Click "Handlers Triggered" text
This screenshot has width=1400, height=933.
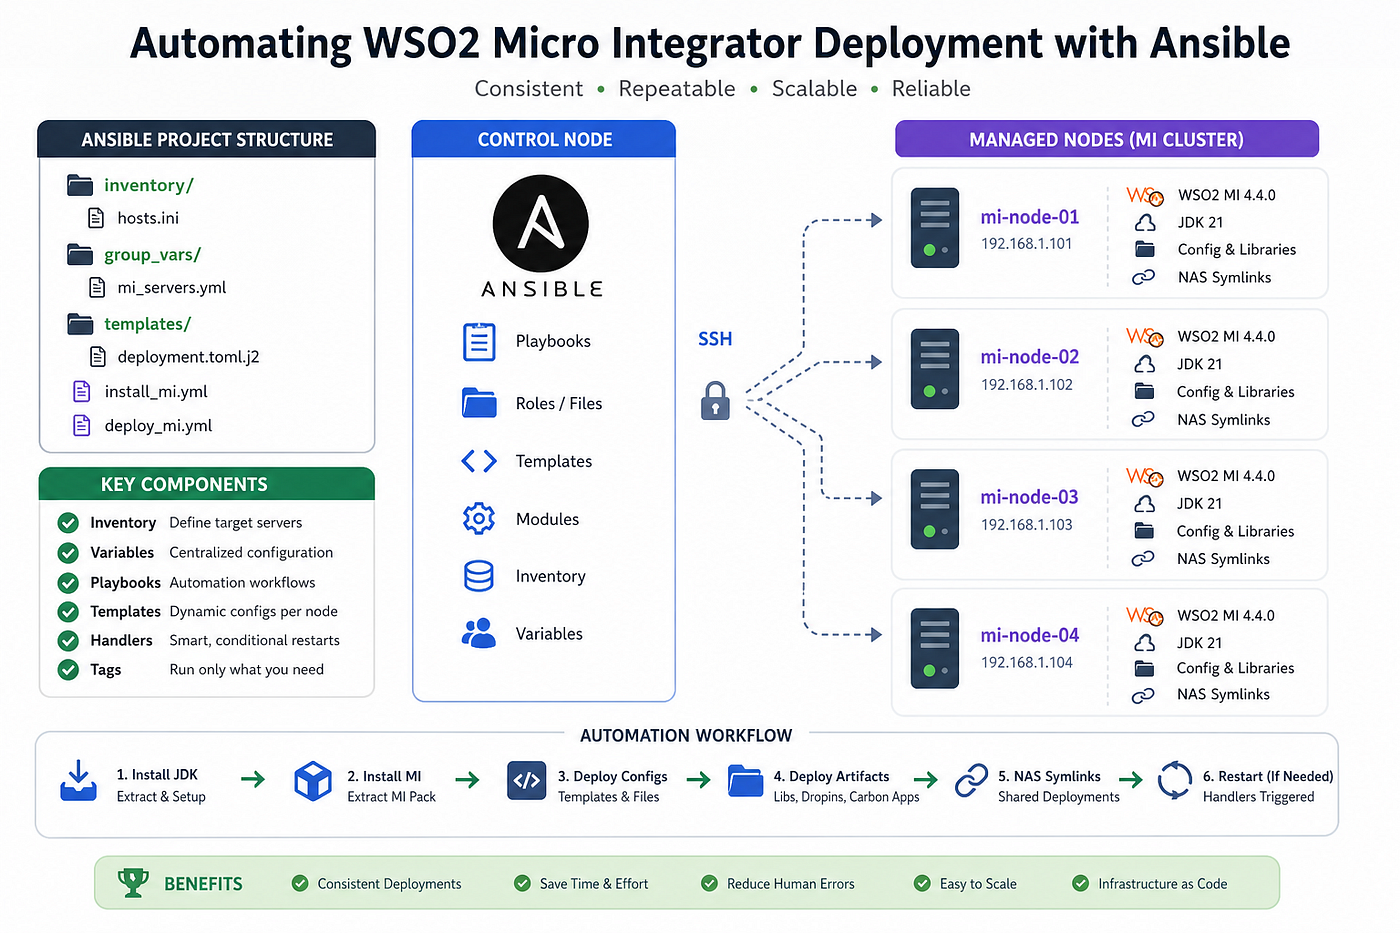point(1258,797)
